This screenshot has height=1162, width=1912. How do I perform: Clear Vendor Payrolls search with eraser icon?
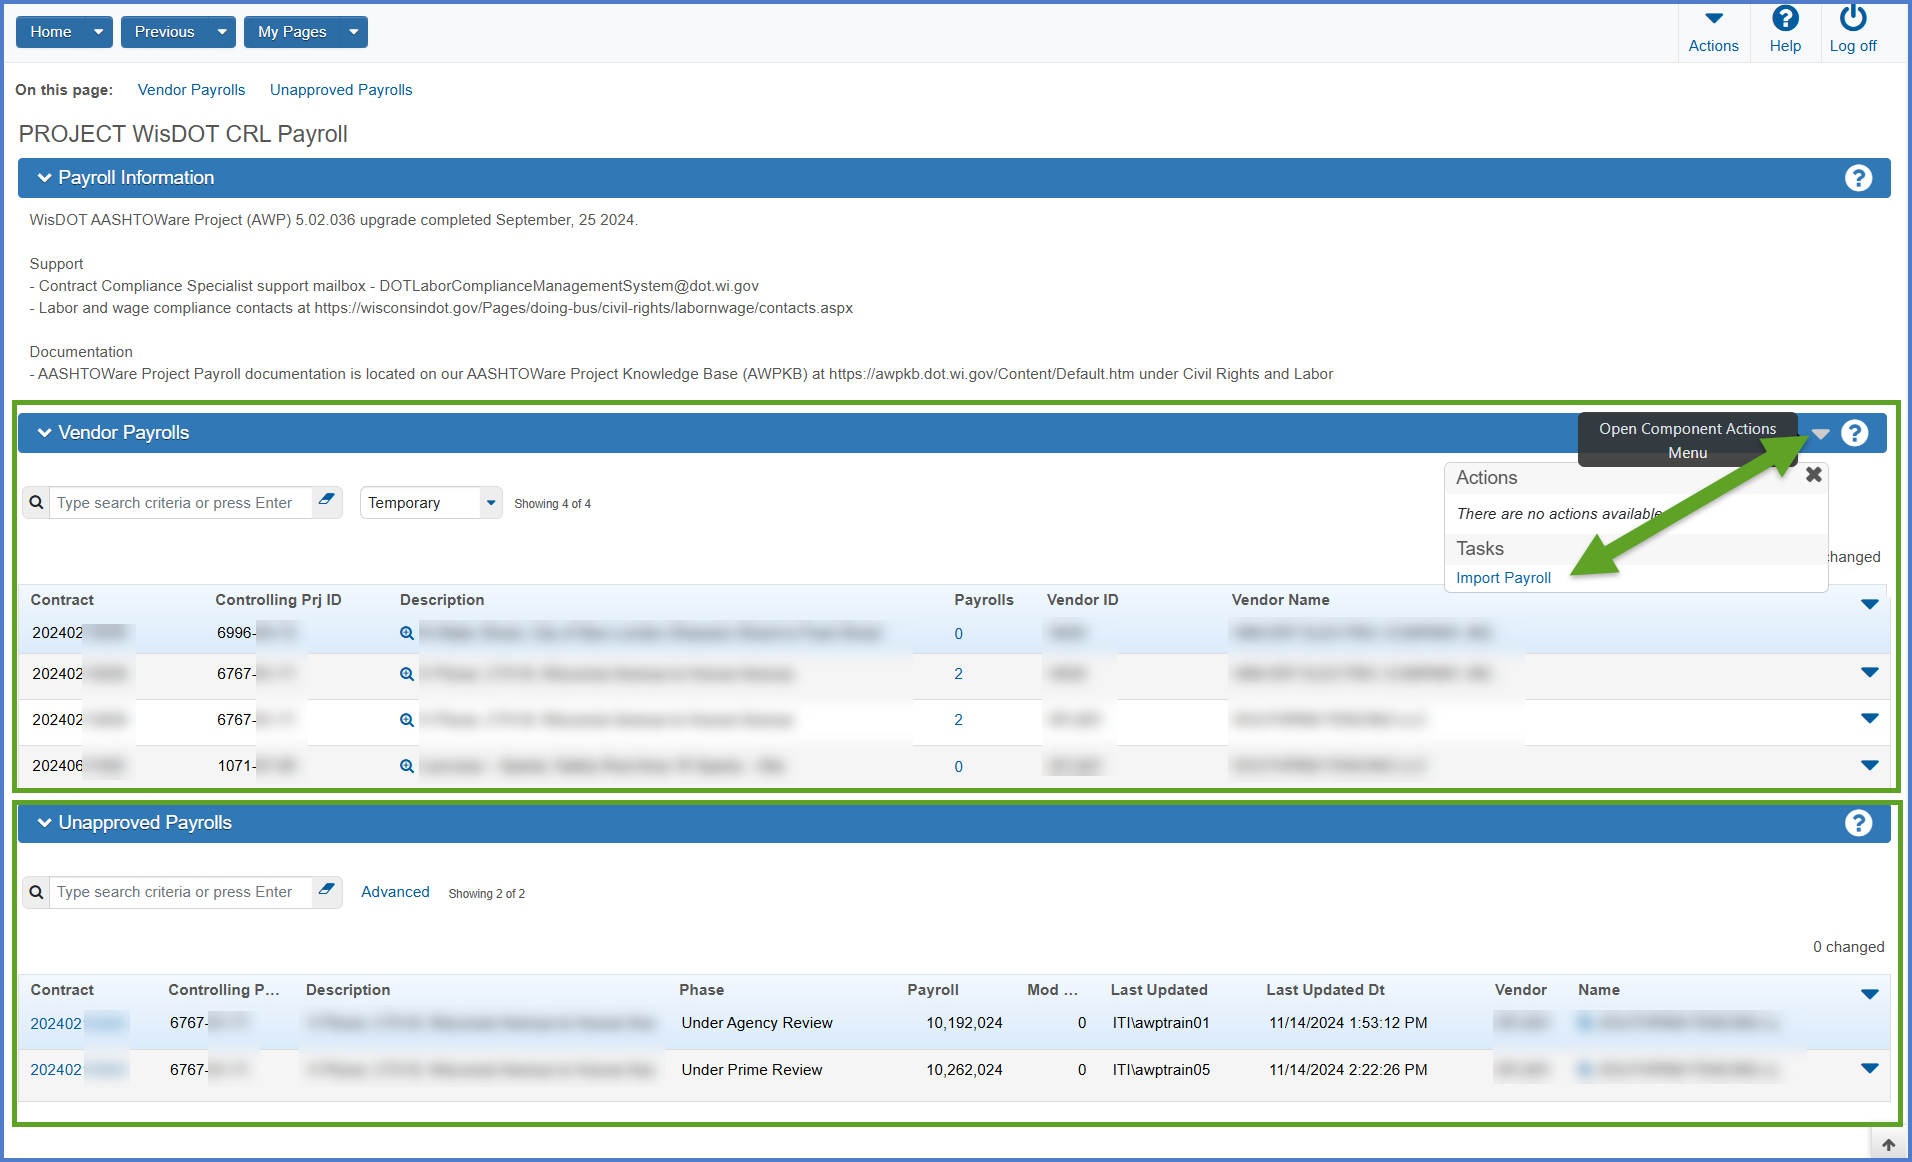(326, 500)
